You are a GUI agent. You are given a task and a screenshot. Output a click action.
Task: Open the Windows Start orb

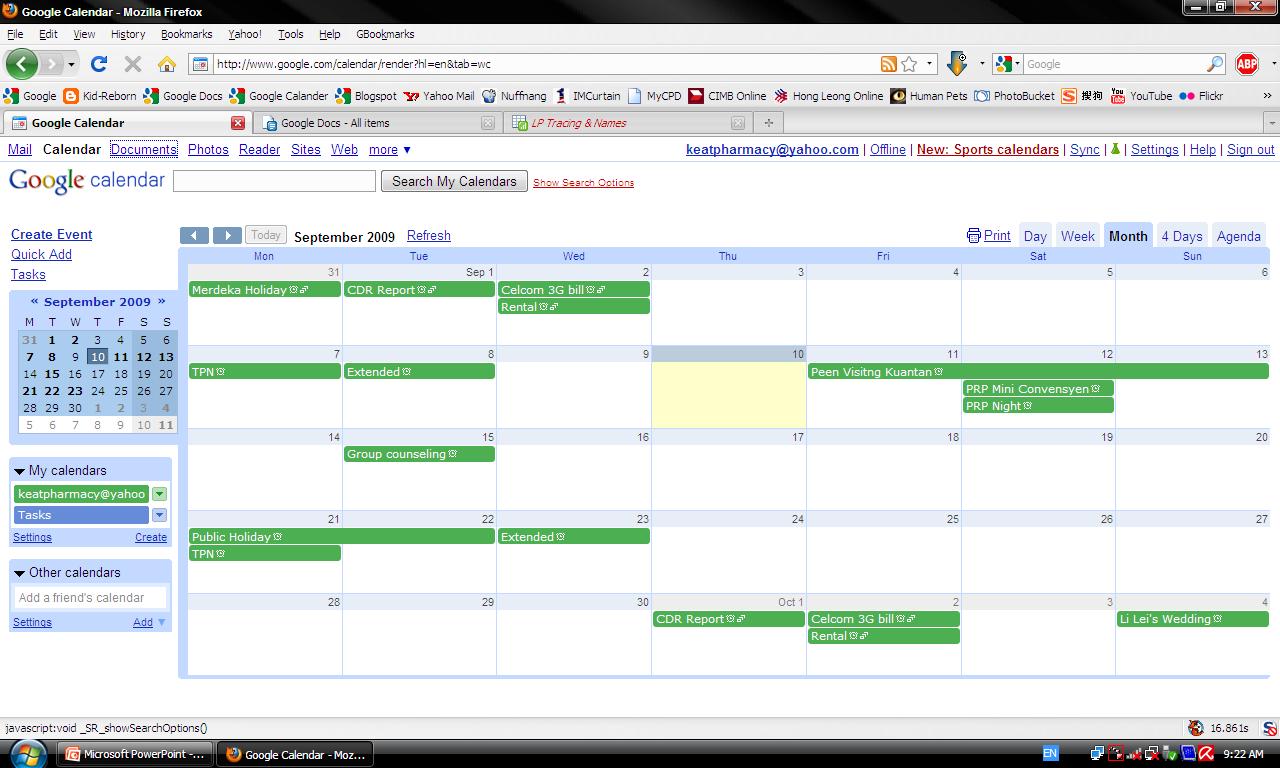point(26,753)
